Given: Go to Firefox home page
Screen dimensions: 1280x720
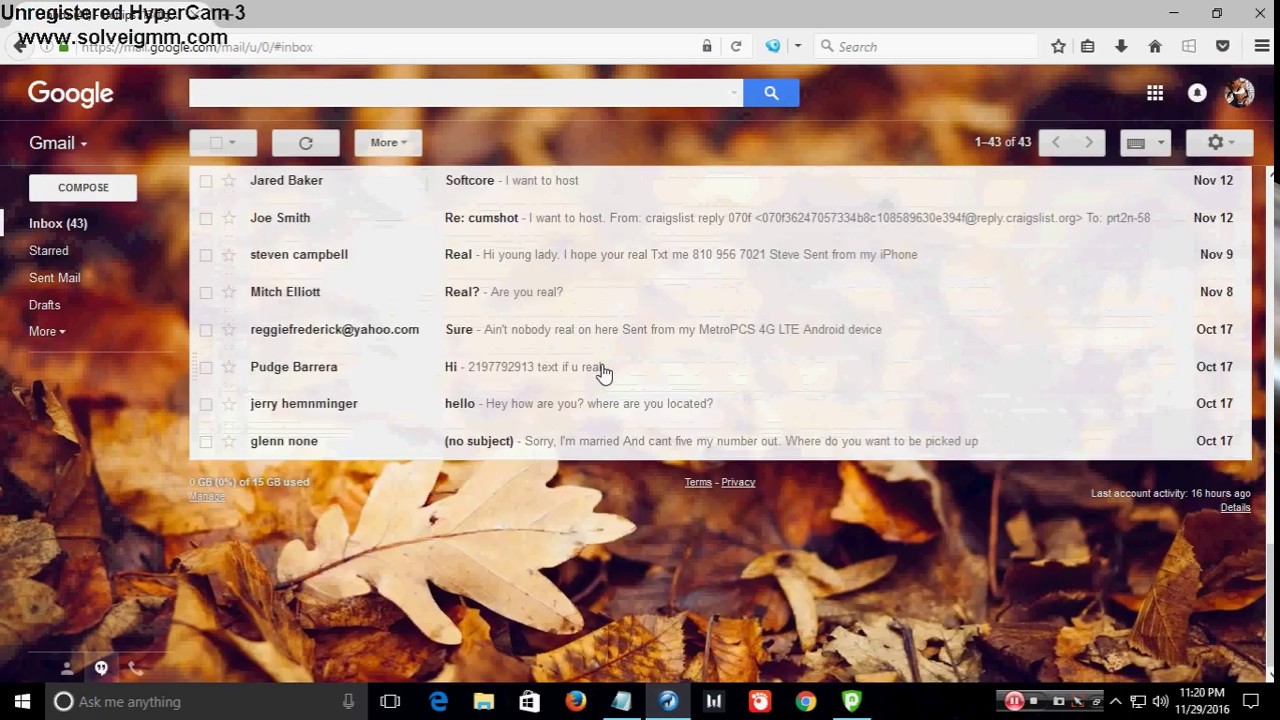Looking at the screenshot, I should [x=1155, y=46].
